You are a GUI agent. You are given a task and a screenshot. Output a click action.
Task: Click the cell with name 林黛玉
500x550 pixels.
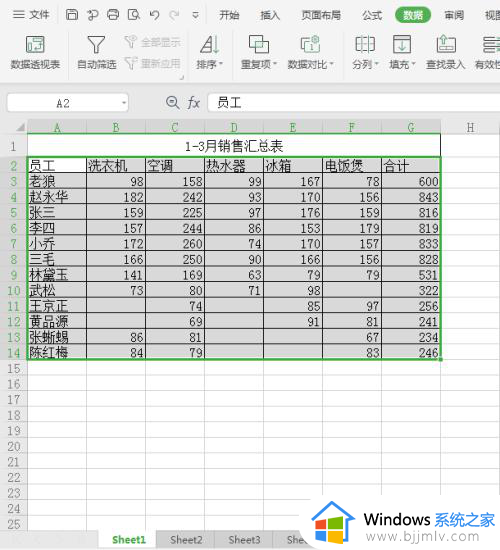point(57,275)
